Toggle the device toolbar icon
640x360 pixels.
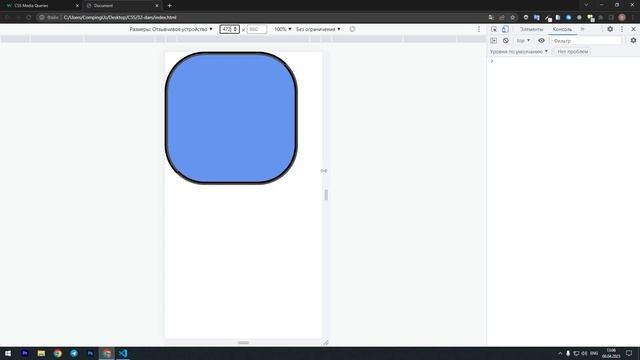[505, 29]
